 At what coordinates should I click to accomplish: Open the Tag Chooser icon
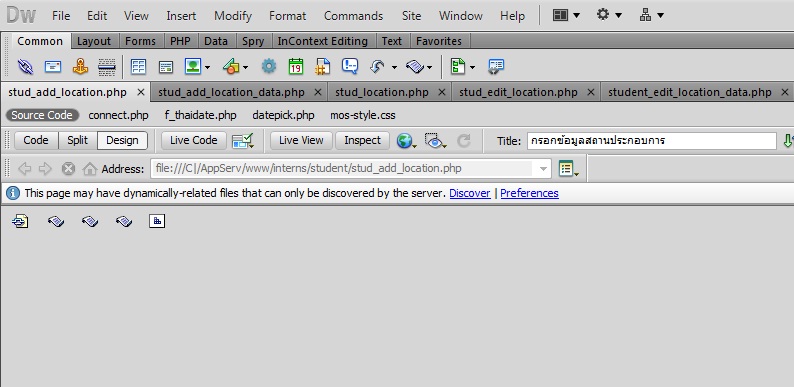tap(496, 66)
